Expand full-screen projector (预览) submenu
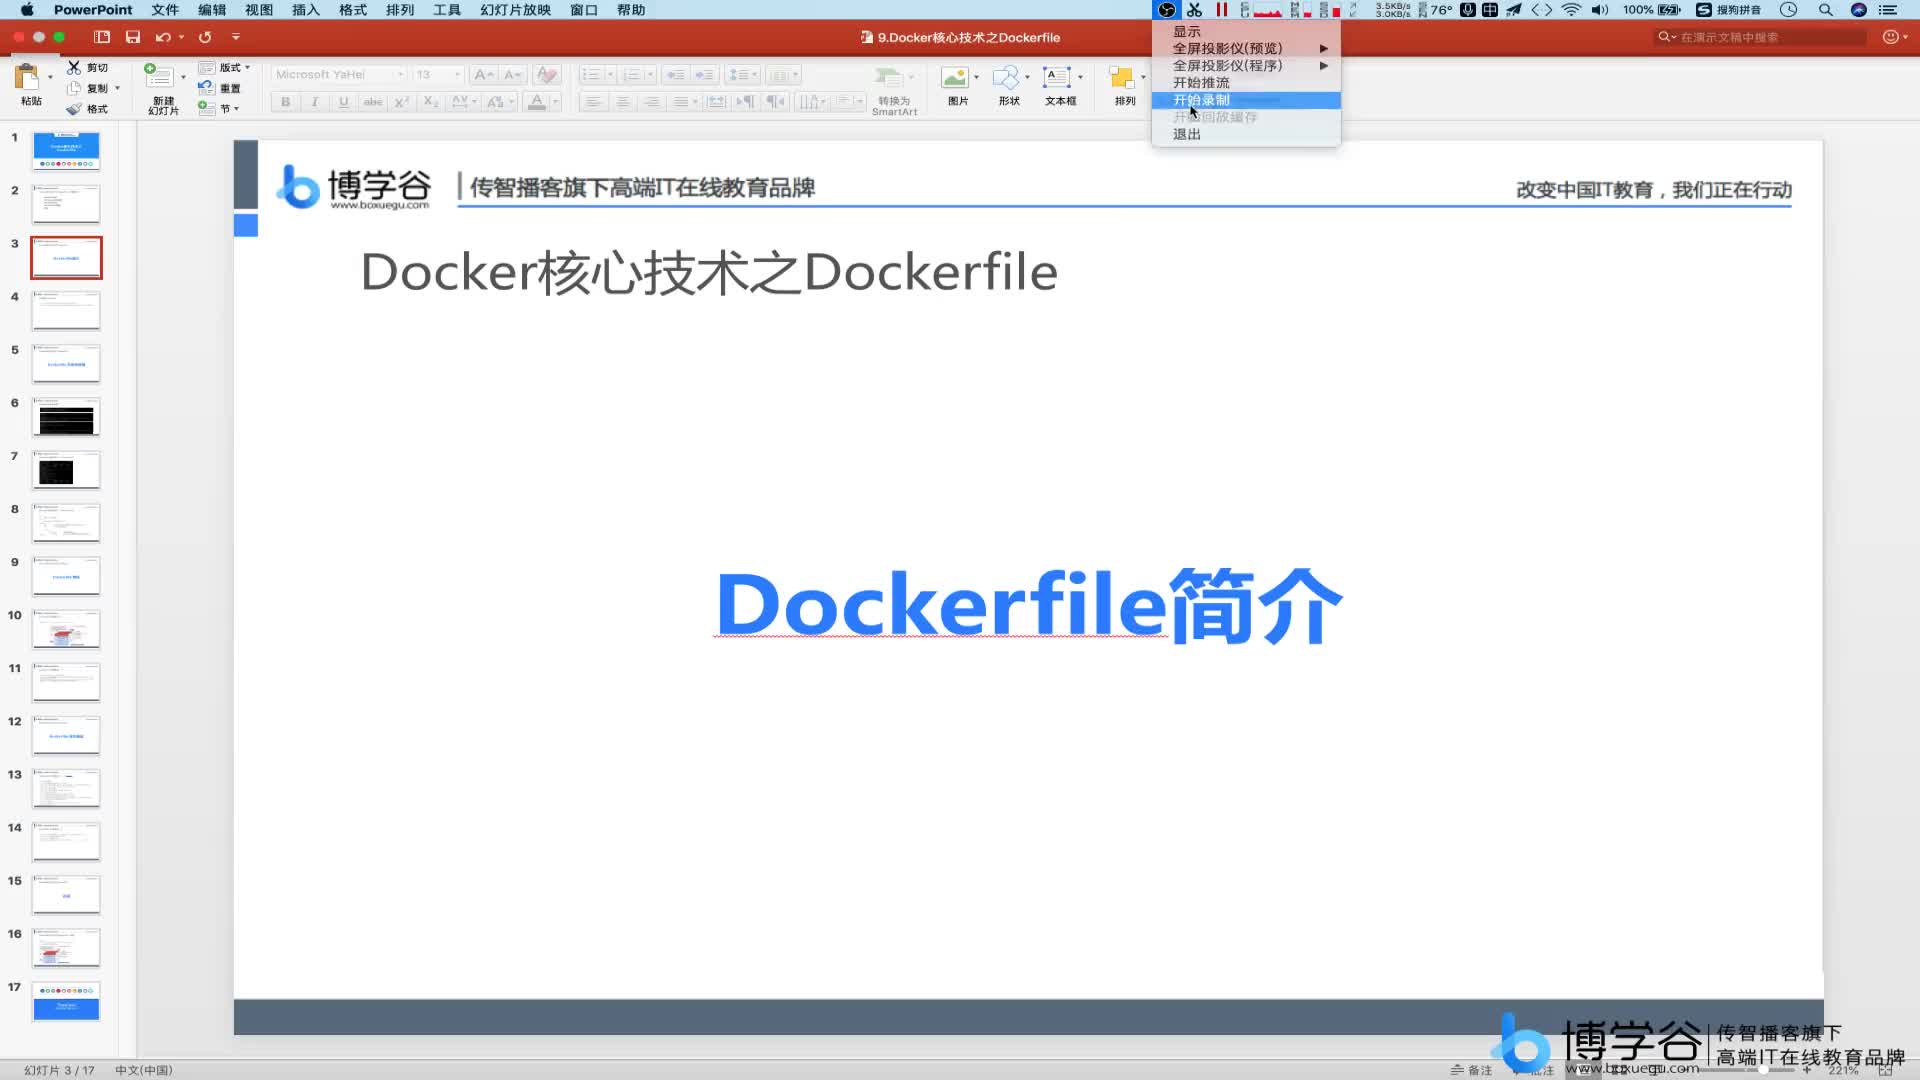 pos(1246,48)
